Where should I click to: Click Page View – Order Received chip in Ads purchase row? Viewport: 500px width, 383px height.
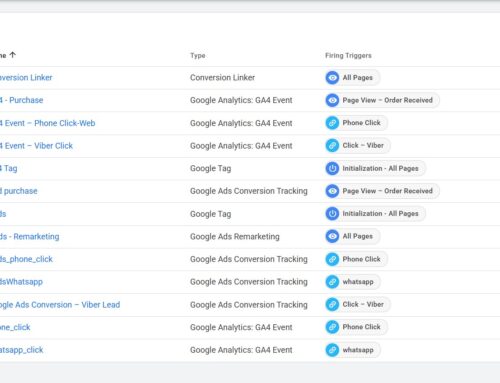coord(382,191)
